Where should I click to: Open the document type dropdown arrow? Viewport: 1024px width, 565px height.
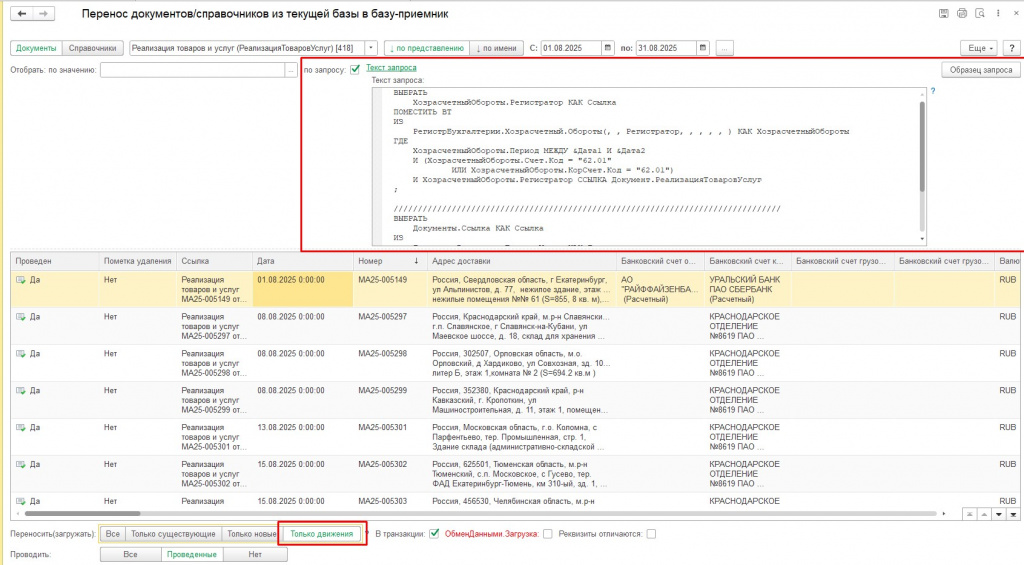click(x=371, y=48)
